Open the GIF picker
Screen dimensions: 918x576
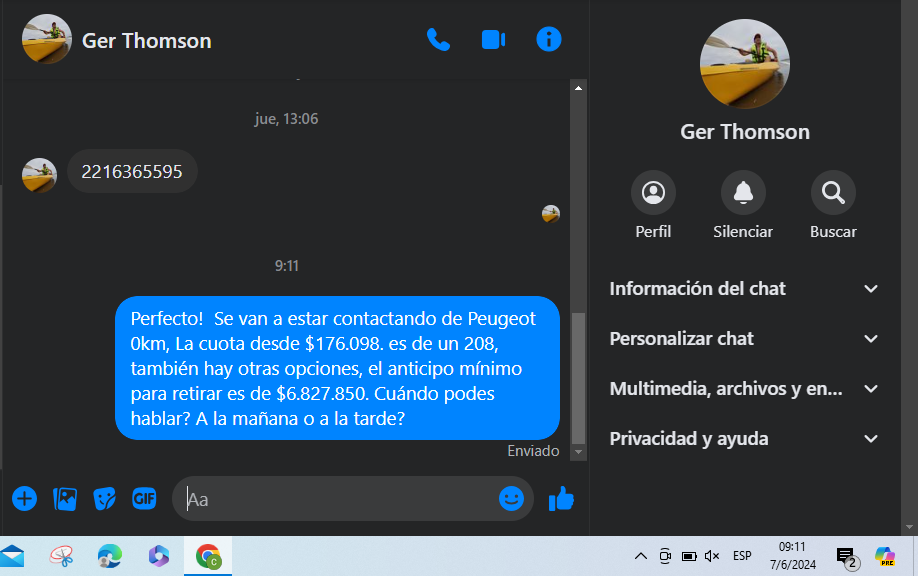144,499
